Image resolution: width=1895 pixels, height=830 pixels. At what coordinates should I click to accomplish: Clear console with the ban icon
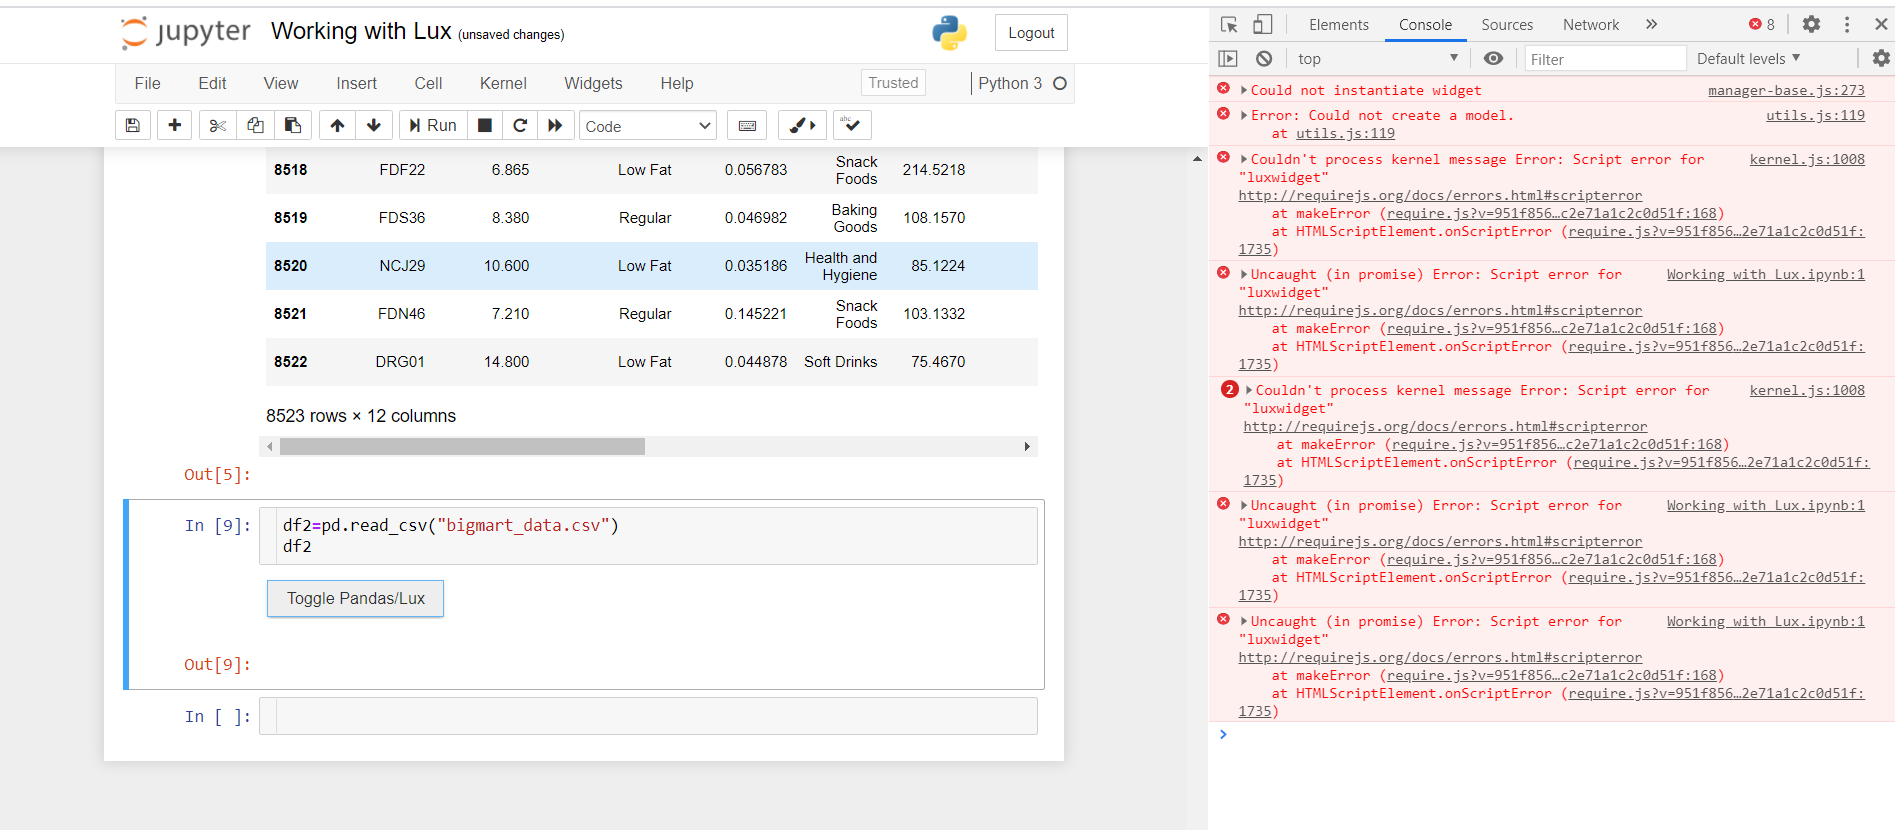(1264, 59)
